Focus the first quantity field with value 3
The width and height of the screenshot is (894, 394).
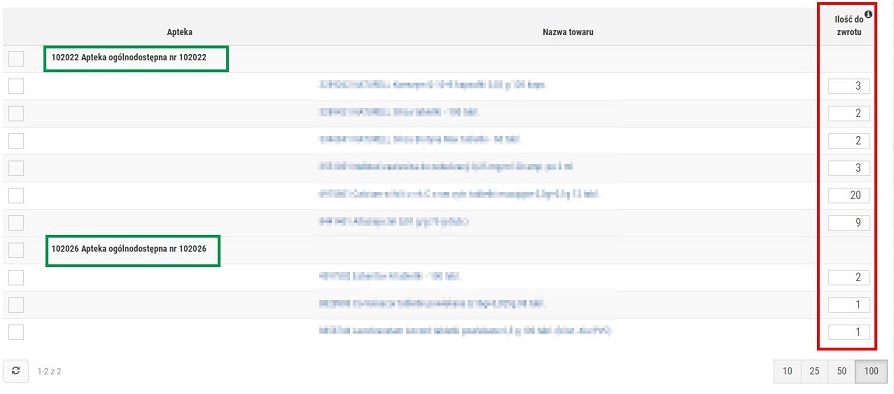click(x=849, y=86)
